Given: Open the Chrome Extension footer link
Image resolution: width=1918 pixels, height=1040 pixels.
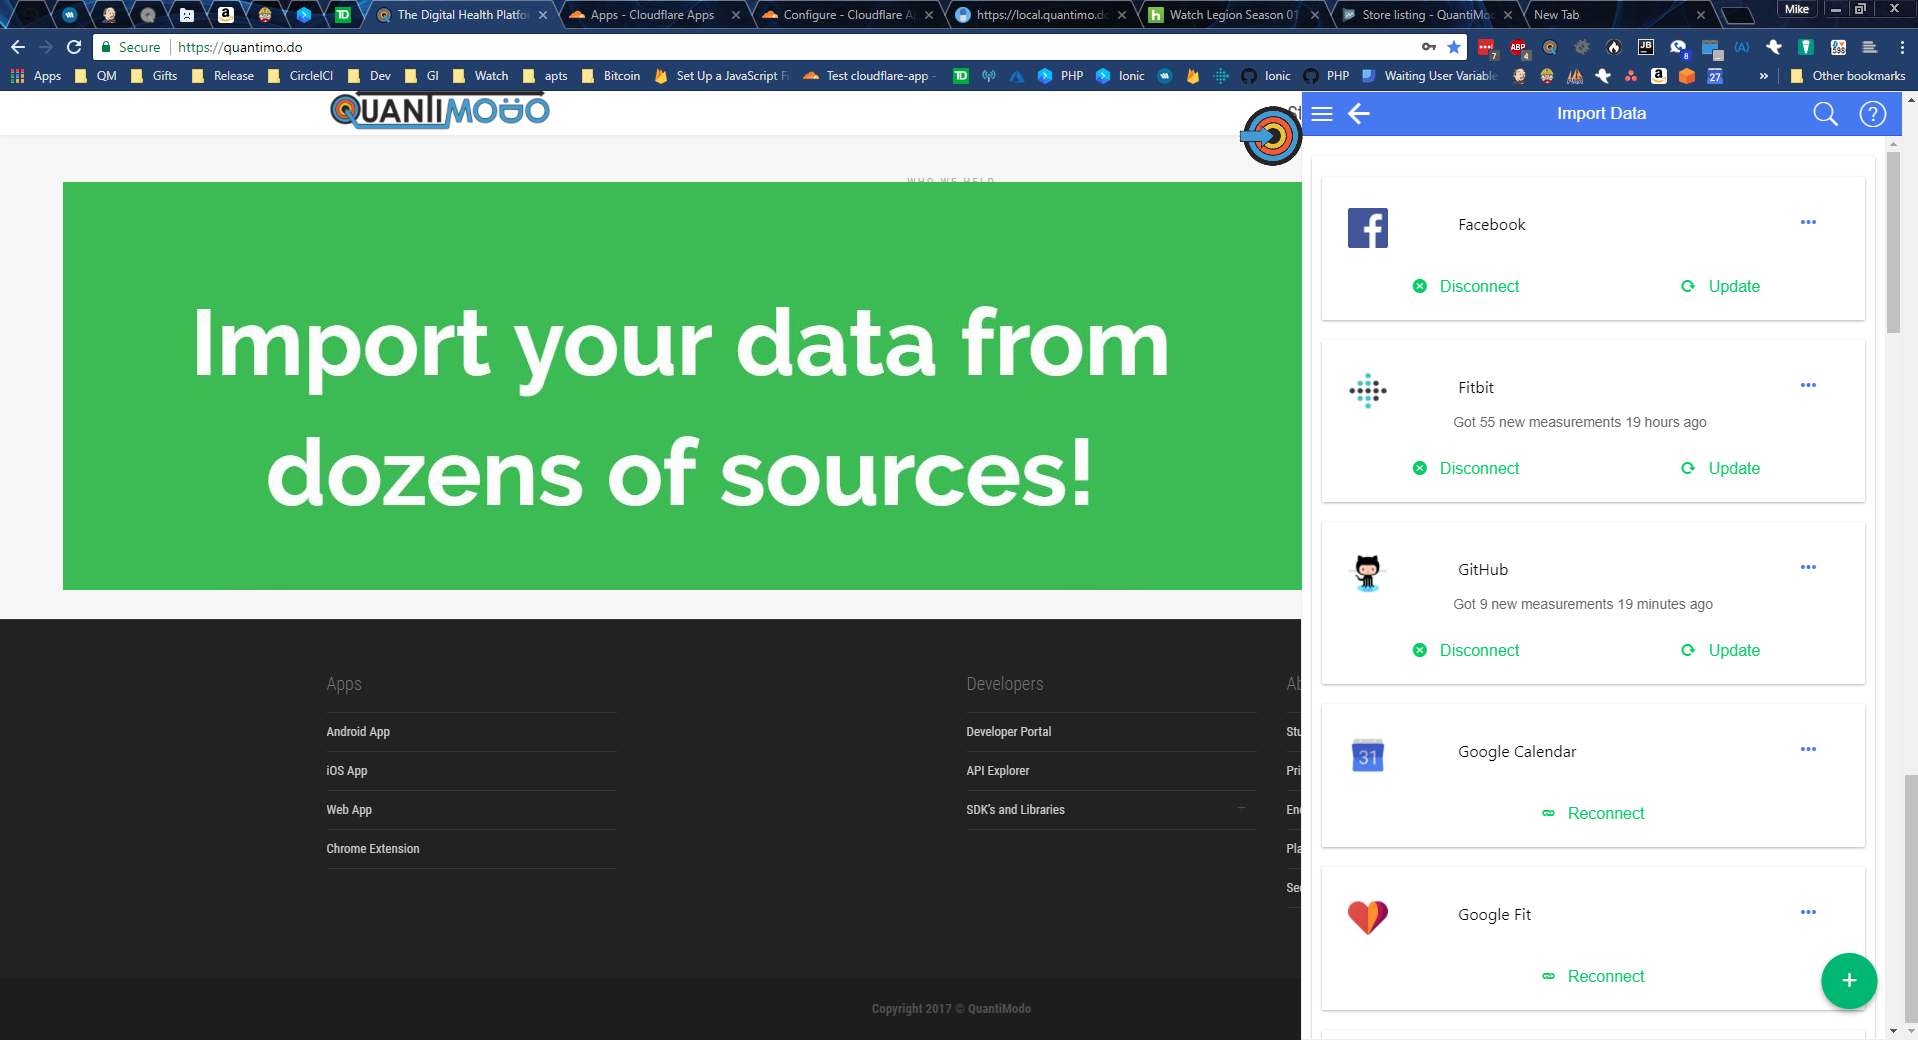Looking at the screenshot, I should (x=373, y=849).
